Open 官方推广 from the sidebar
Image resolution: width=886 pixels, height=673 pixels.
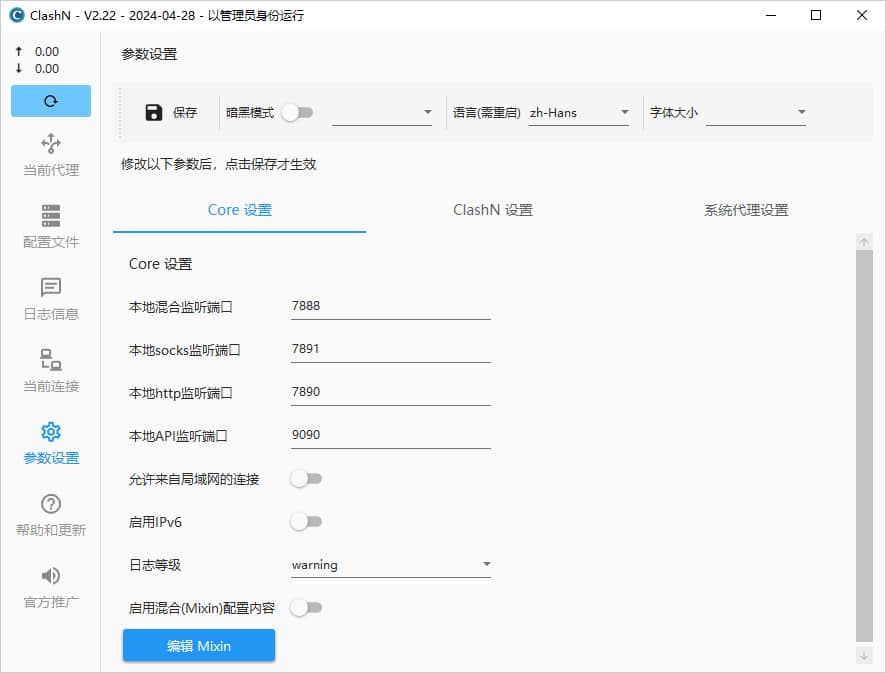click(50, 586)
